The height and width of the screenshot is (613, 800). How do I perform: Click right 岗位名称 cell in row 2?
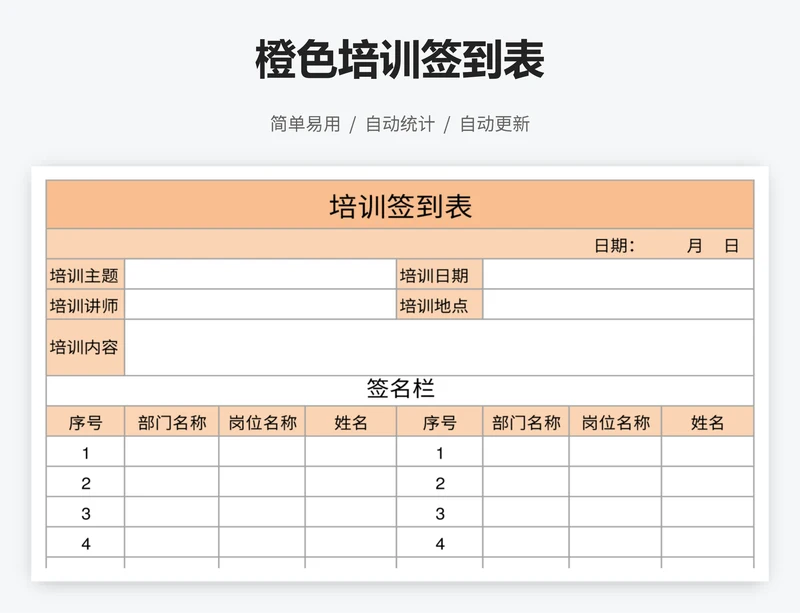click(615, 482)
